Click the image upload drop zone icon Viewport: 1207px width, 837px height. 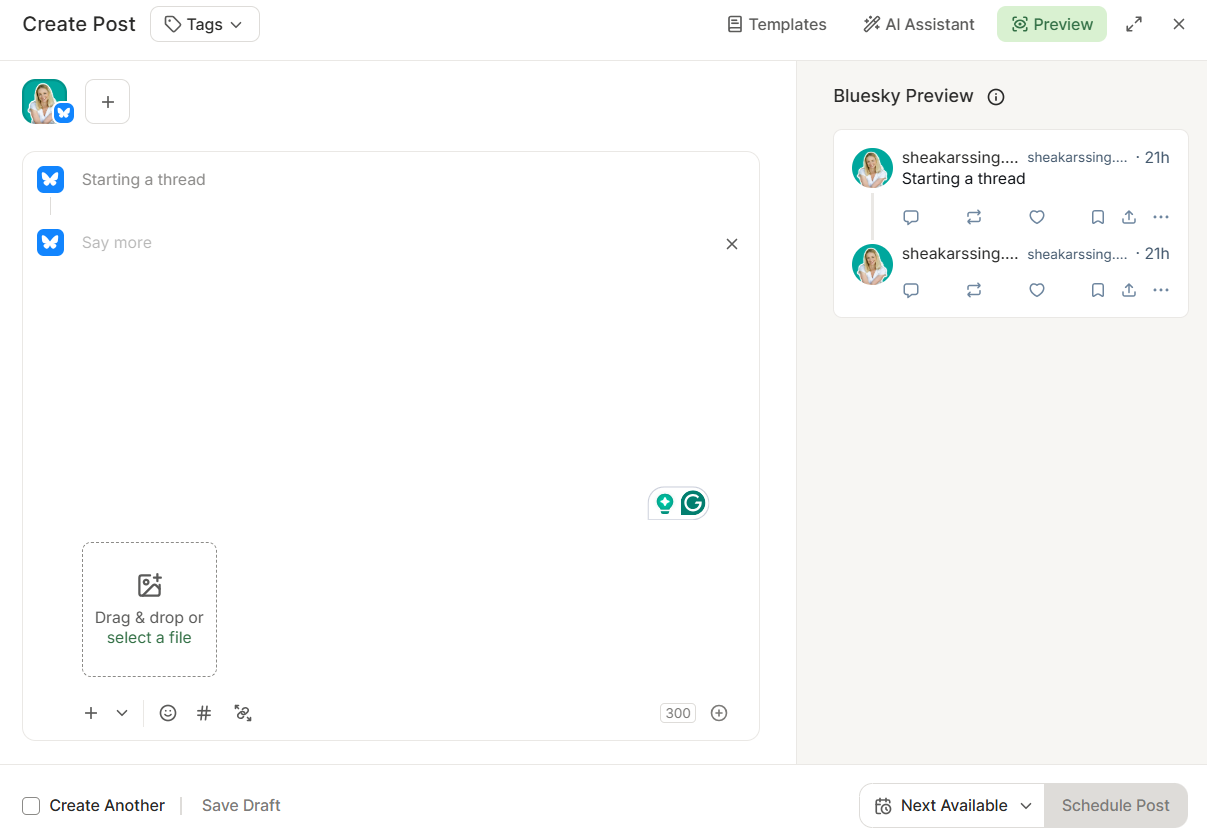[x=149, y=585]
